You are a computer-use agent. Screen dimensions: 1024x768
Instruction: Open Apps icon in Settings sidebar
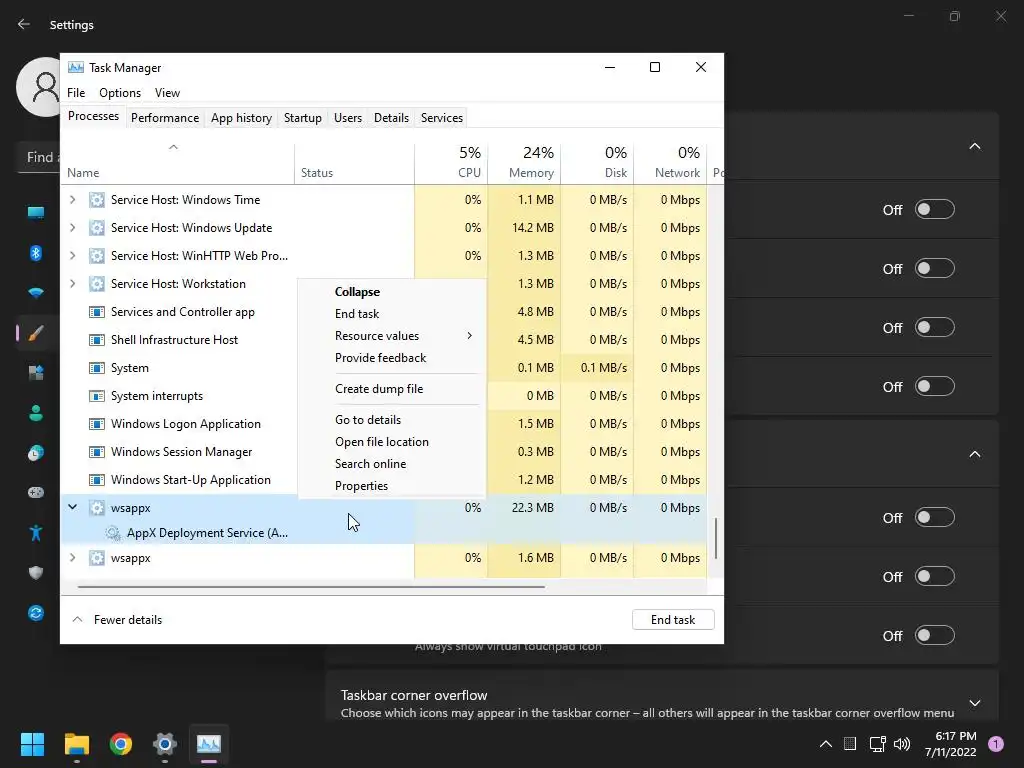[36, 373]
